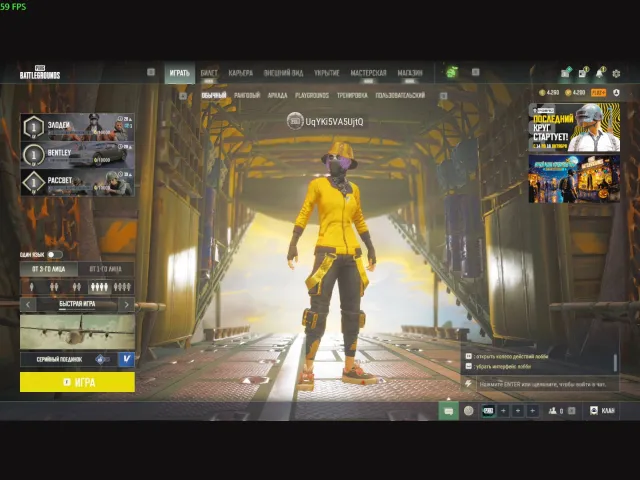The image size is (640, 480).
Task: Open the notifications bell icon
Action: tap(599, 73)
